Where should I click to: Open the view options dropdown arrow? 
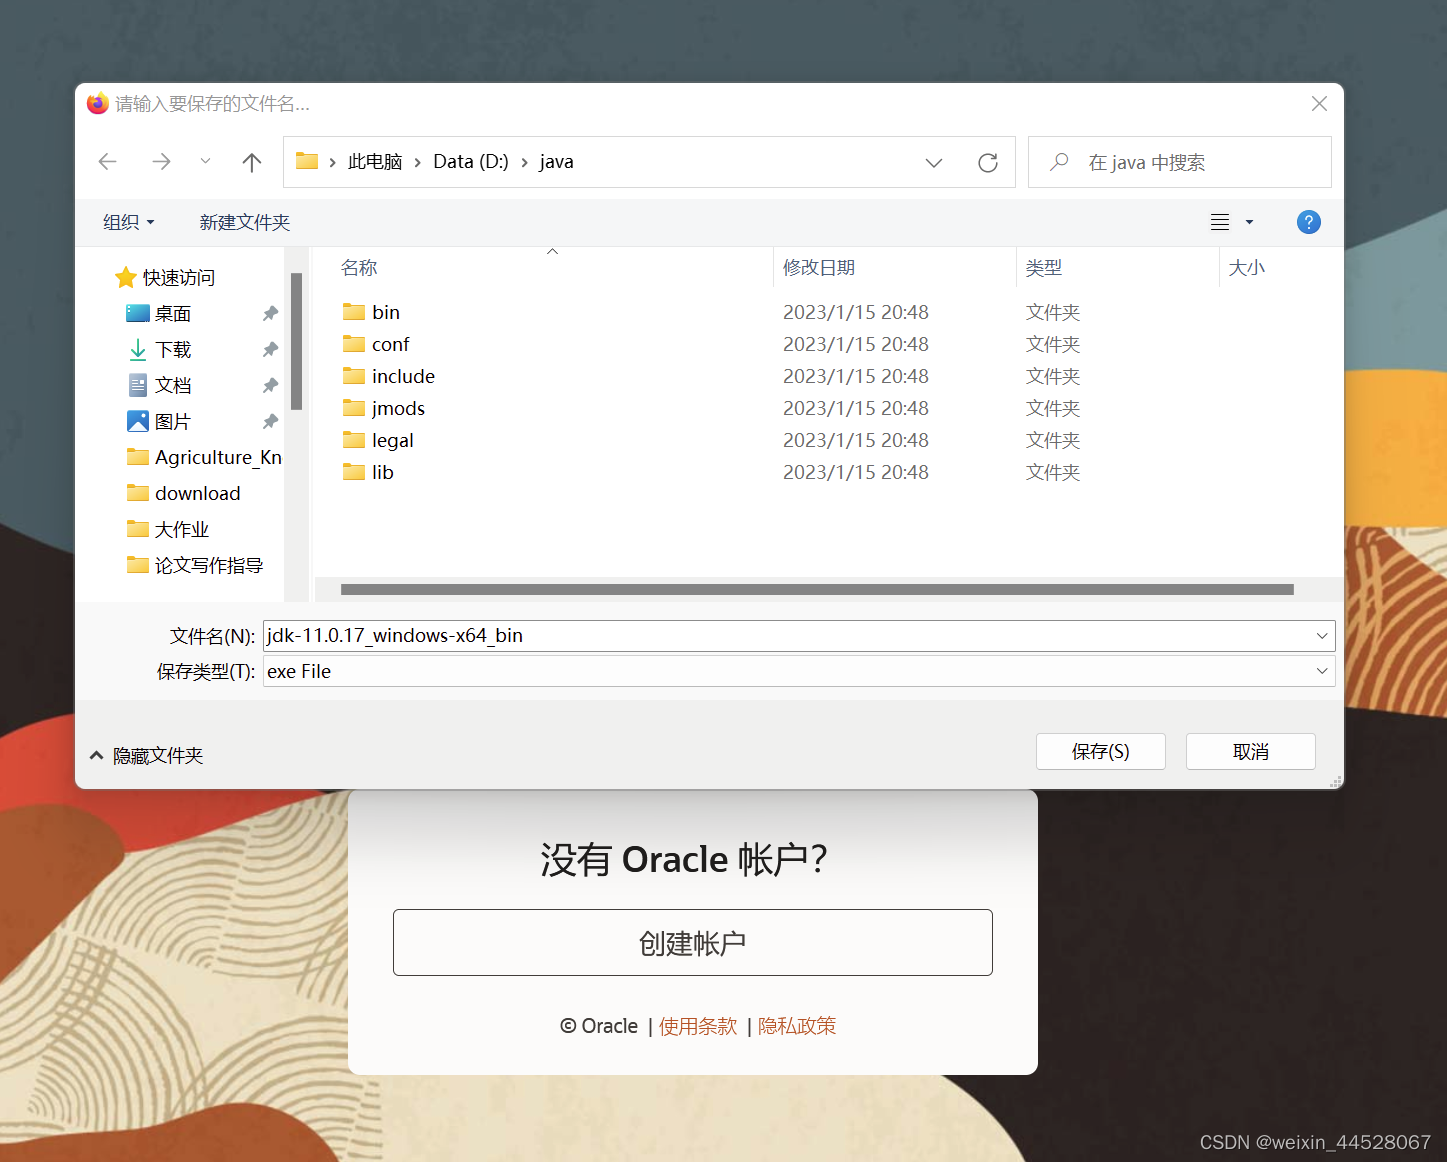tap(1249, 222)
